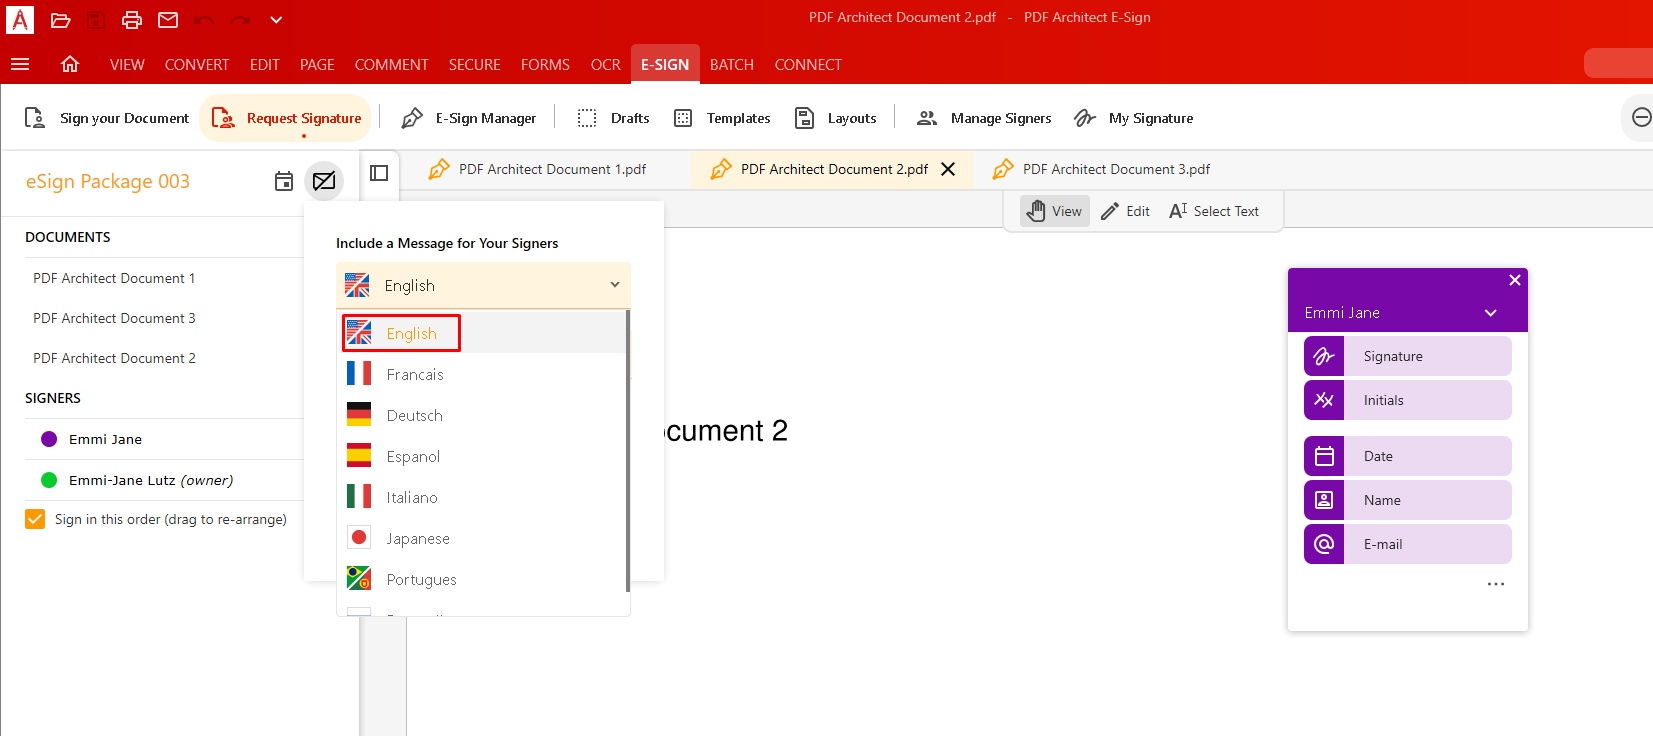Choose Japanese from language list
Screen dimensions: 1653x736
pos(483,538)
